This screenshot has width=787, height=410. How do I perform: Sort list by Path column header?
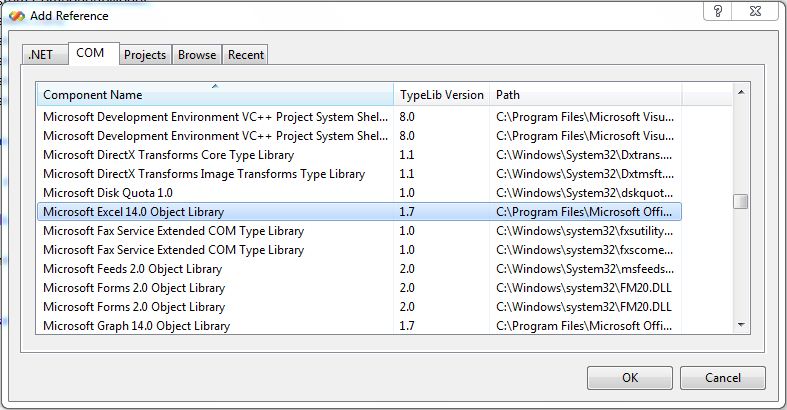coord(585,95)
